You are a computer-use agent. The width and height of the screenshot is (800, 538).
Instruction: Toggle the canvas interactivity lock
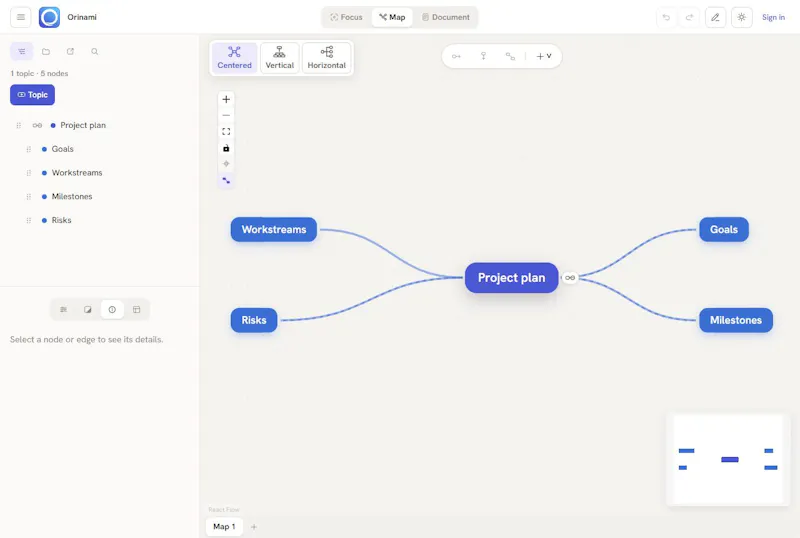(x=226, y=148)
